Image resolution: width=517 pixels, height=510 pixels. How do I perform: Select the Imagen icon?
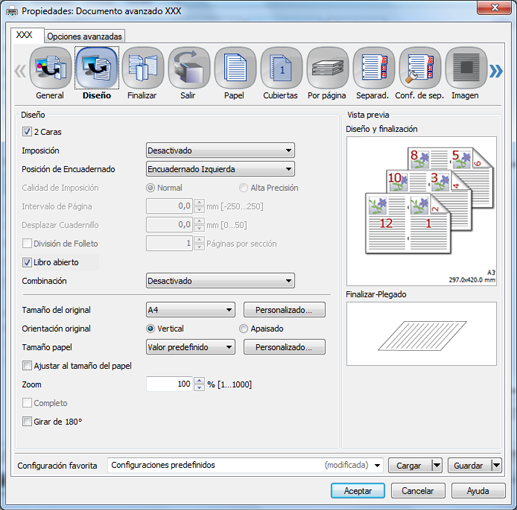coord(466,68)
